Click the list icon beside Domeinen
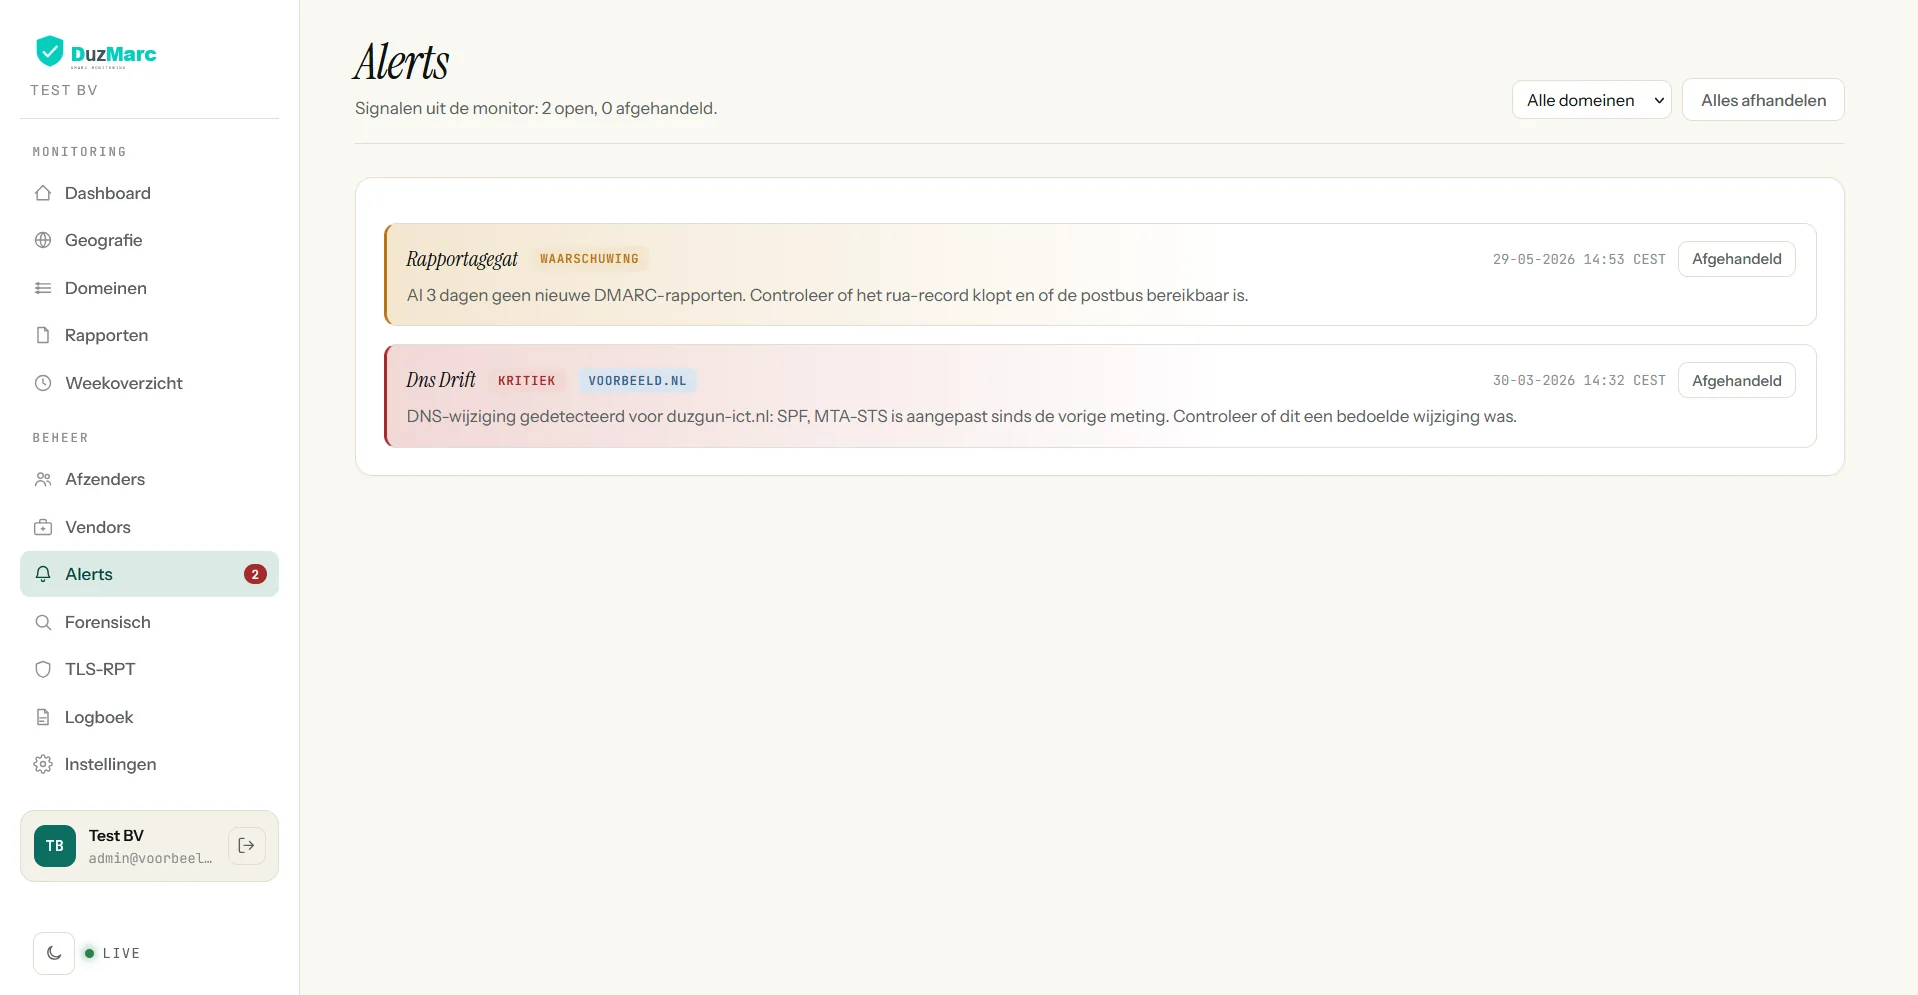 coord(43,288)
